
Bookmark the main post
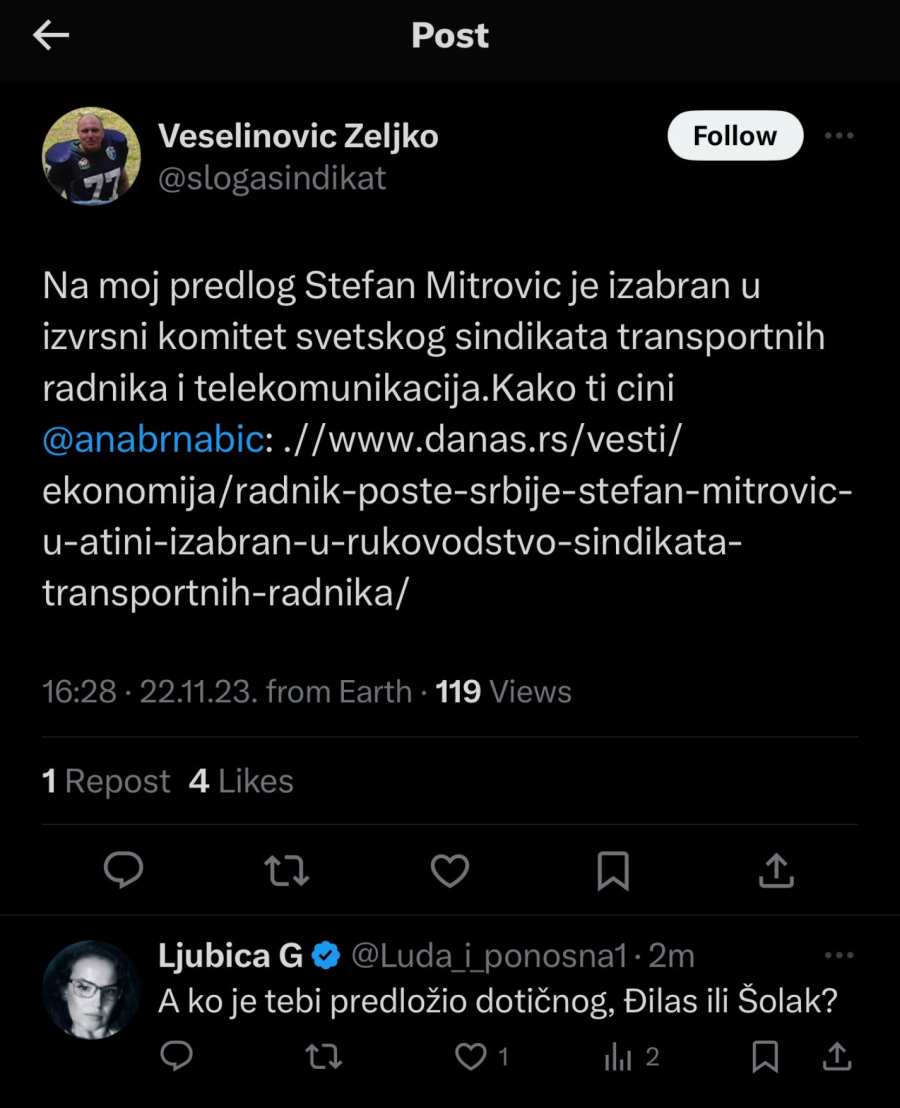[x=613, y=871]
